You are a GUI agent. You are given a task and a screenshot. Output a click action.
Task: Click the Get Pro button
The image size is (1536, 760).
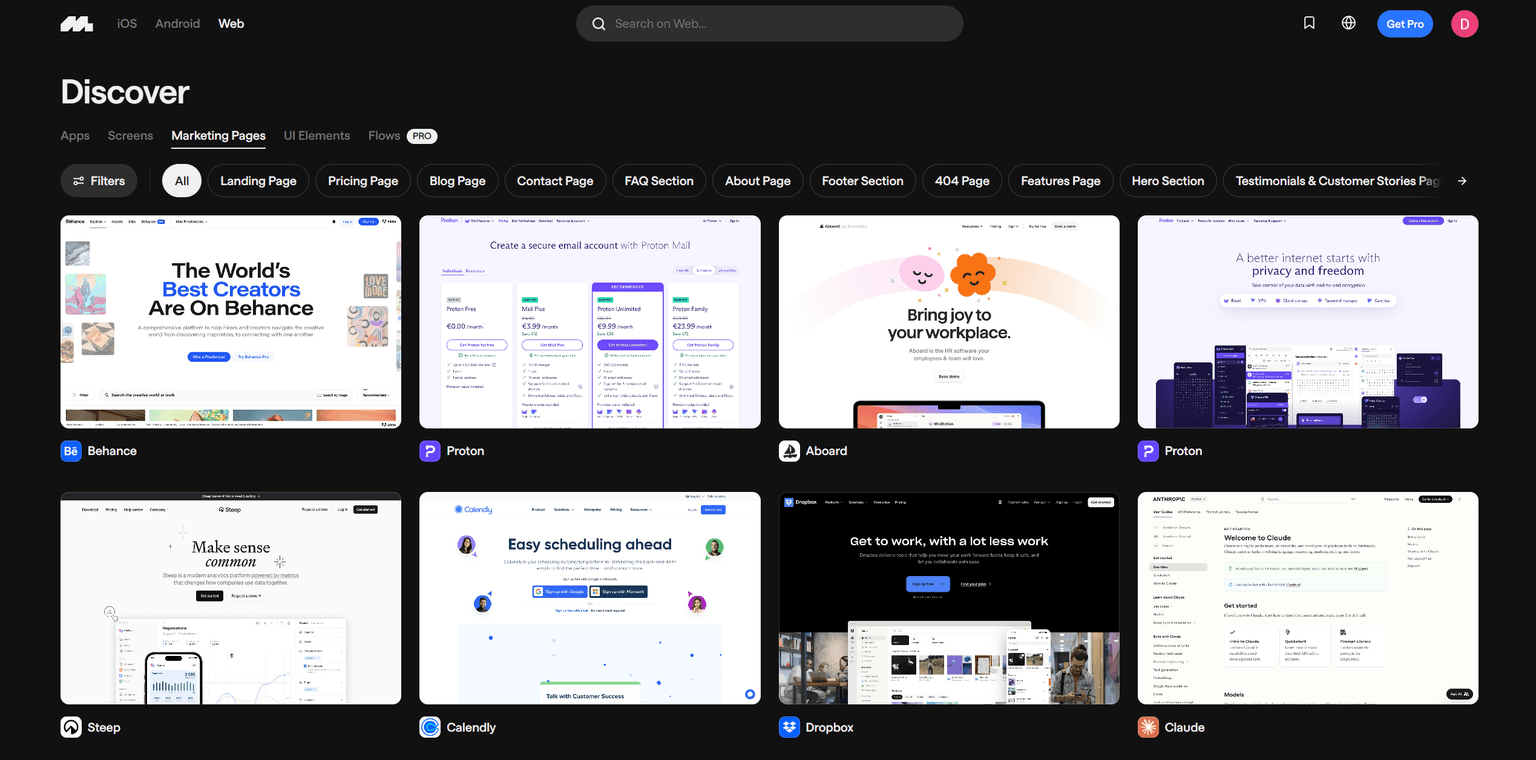pos(1405,24)
